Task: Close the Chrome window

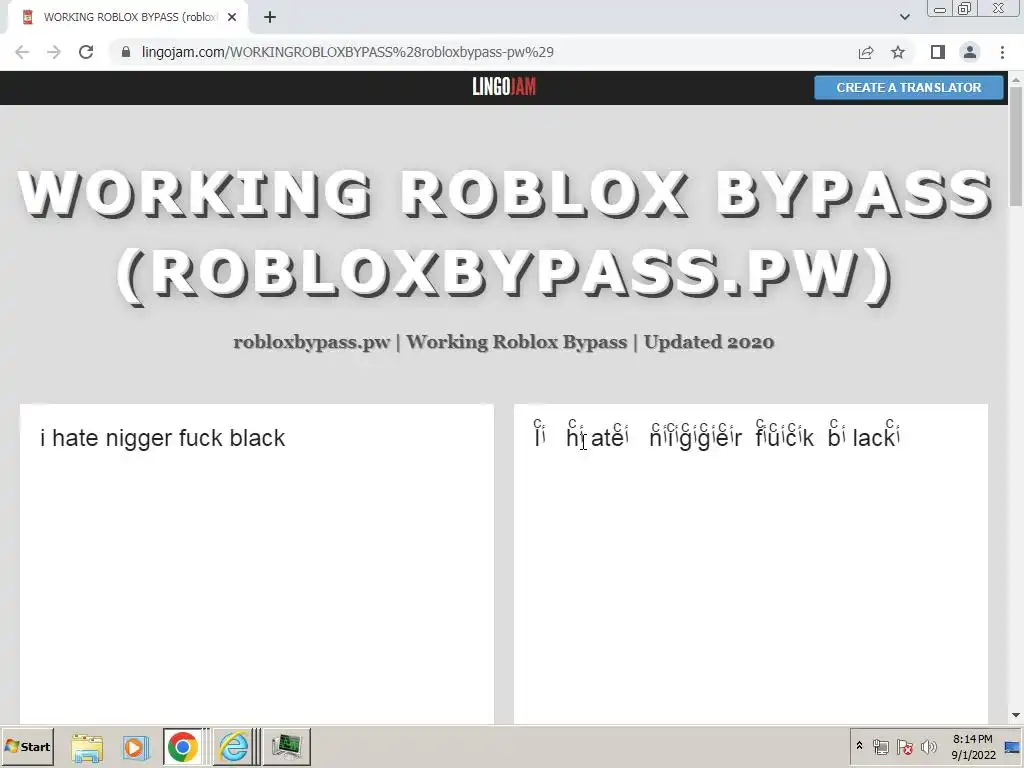Action: point(999,9)
